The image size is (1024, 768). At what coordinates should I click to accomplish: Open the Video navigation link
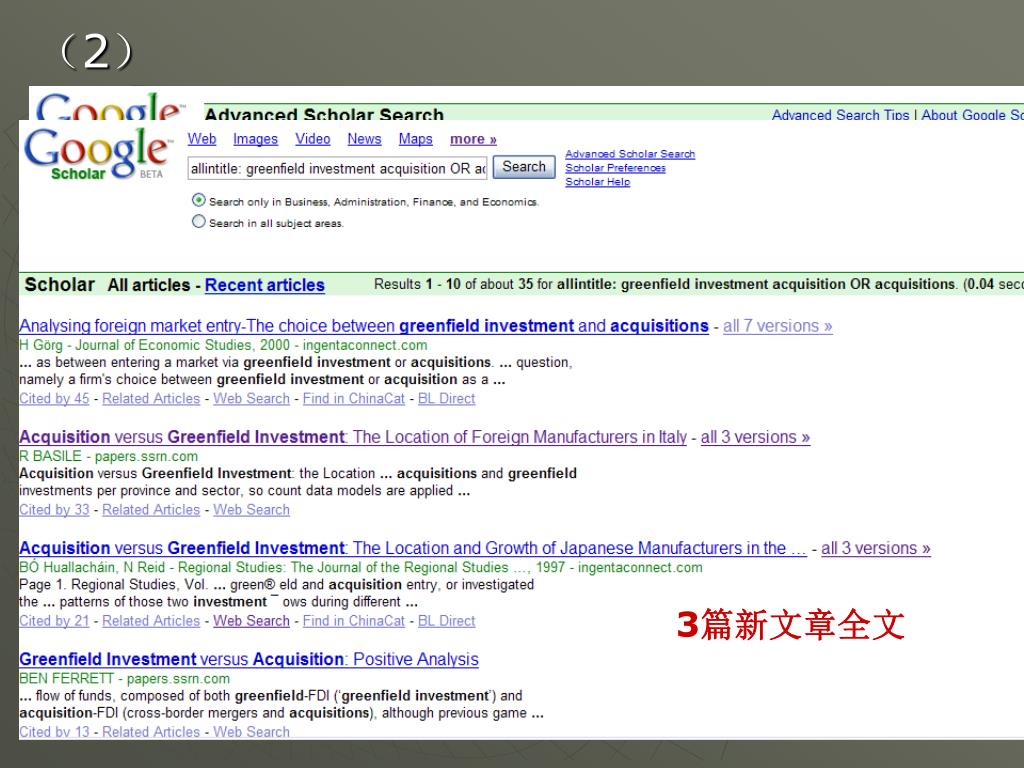pyautogui.click(x=312, y=139)
